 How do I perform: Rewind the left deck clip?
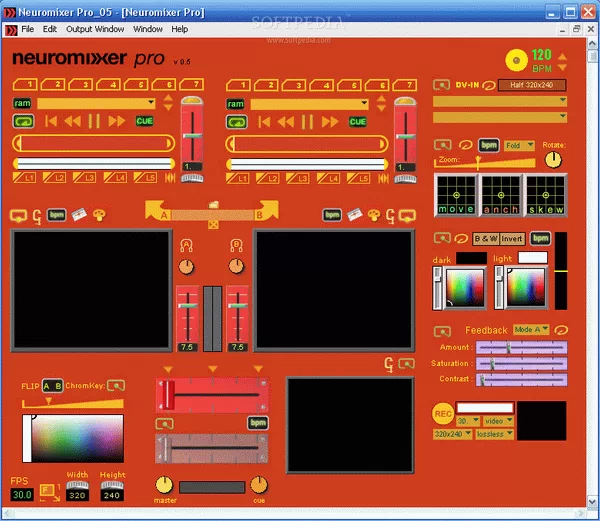pyautogui.click(x=73, y=122)
